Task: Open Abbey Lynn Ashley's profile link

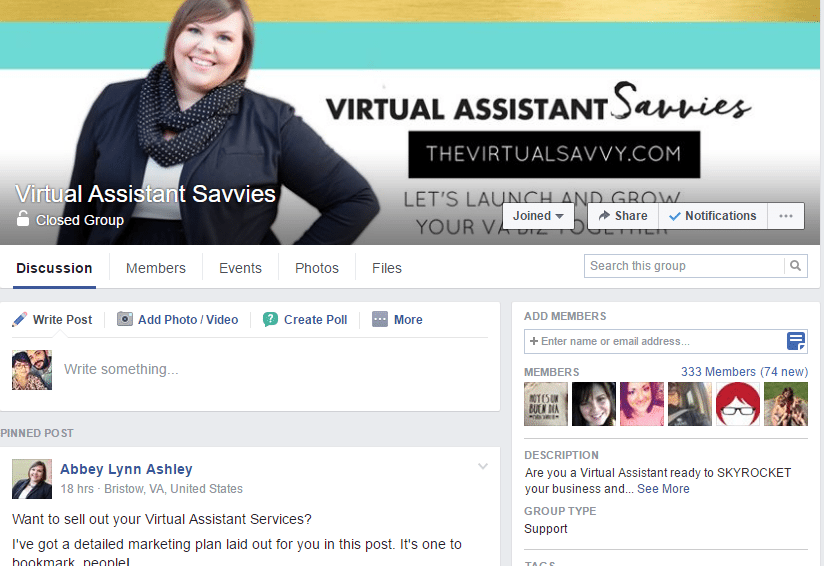Action: coord(126,469)
